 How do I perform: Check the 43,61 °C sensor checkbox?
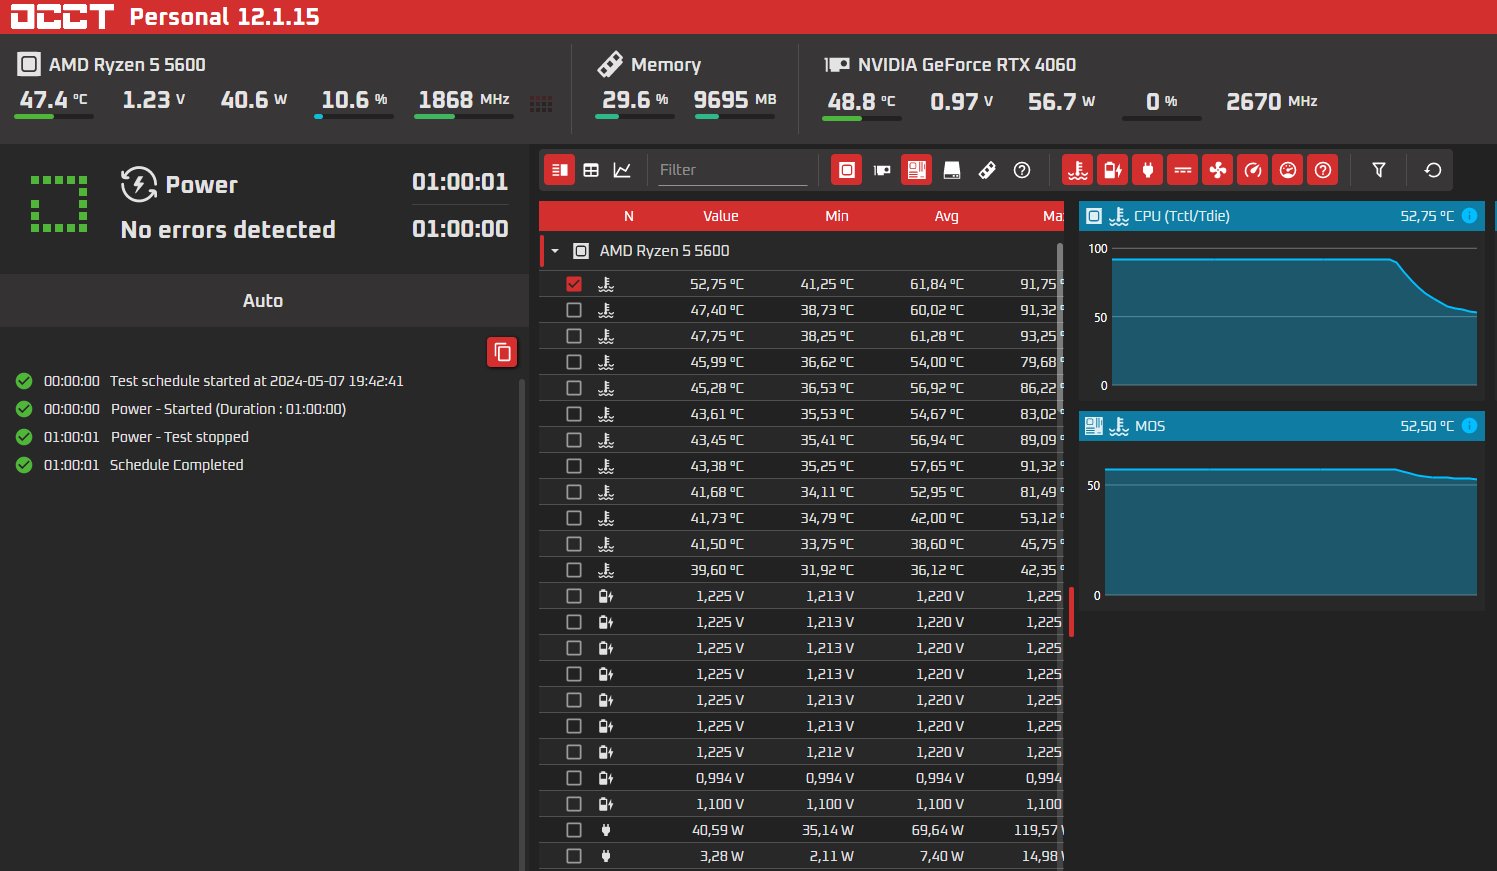574,414
